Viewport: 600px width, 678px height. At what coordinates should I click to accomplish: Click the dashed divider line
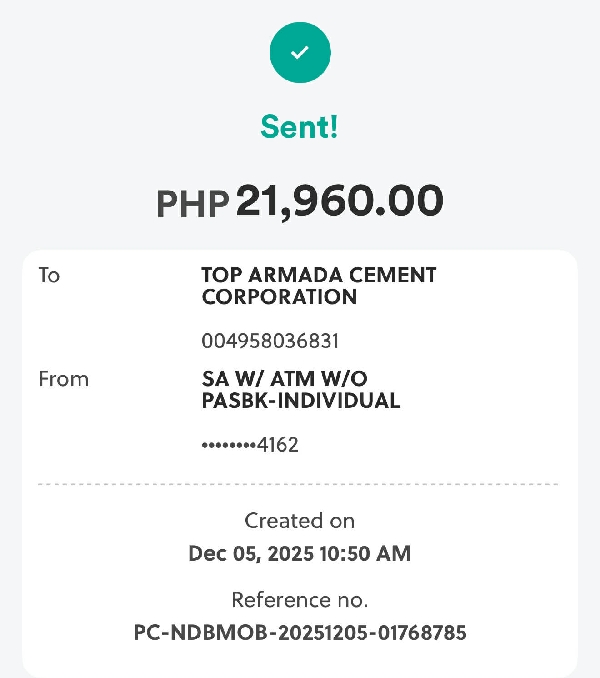pyautogui.click(x=299, y=485)
